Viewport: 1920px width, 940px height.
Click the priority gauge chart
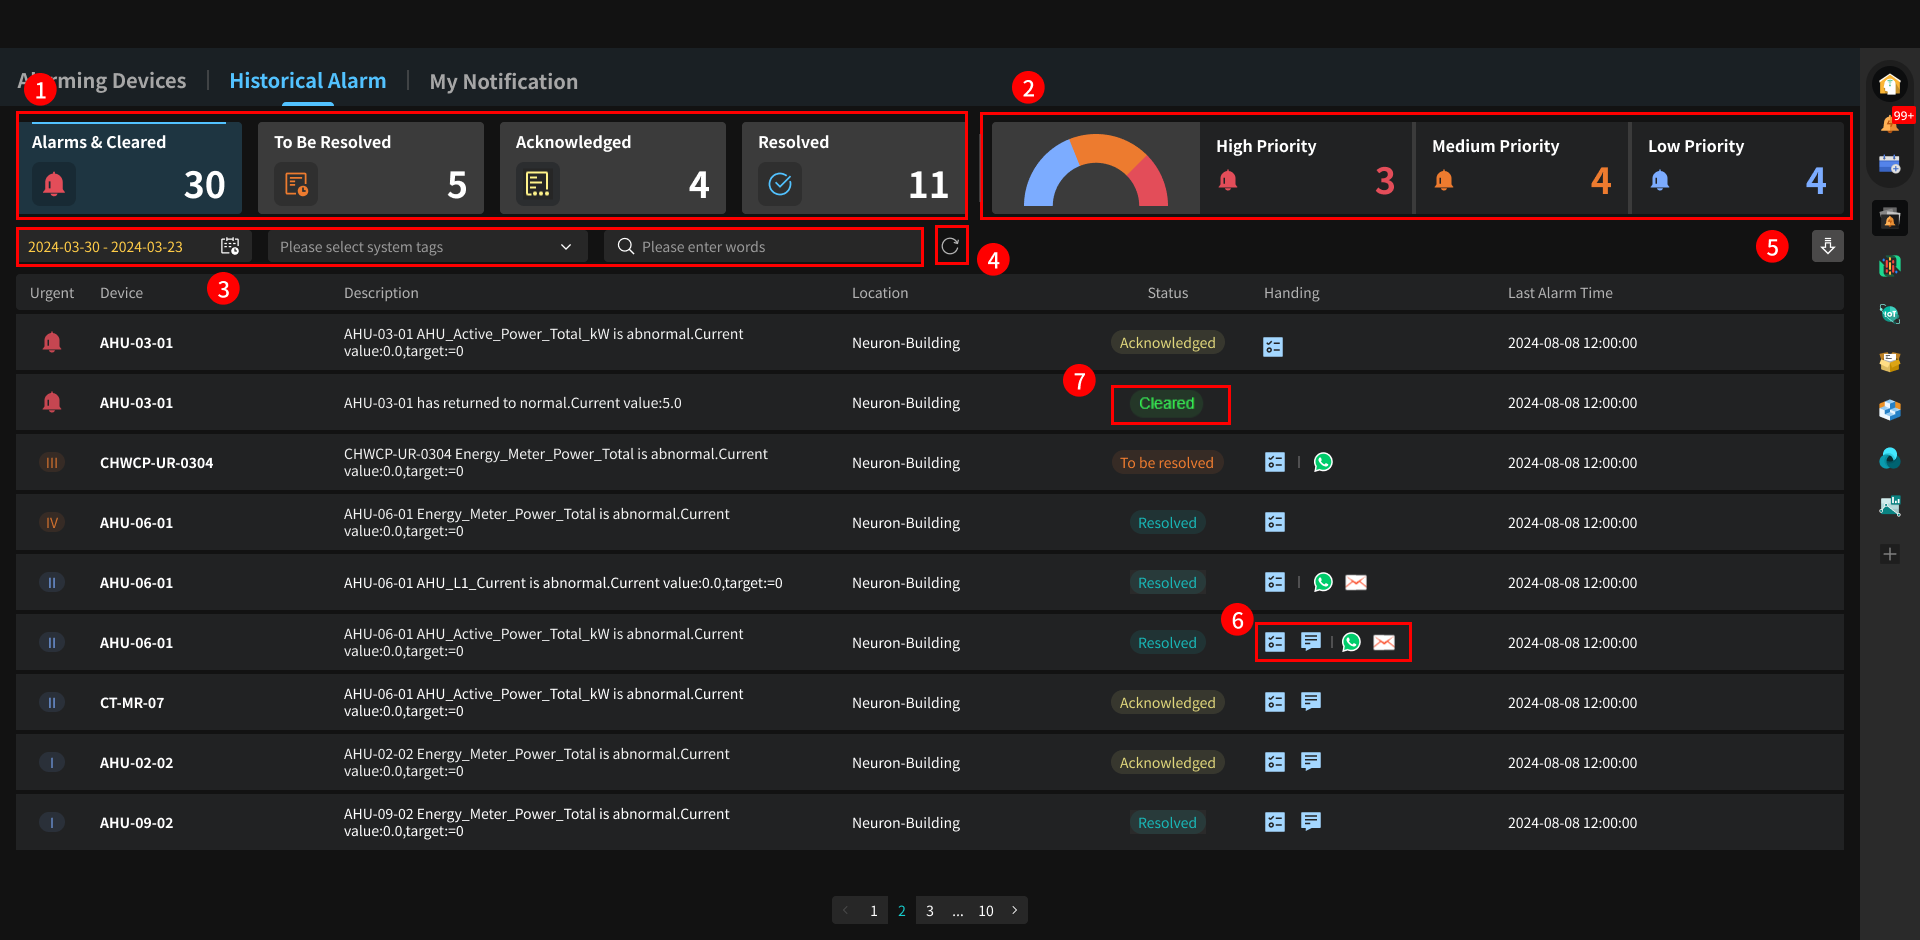point(1096,168)
